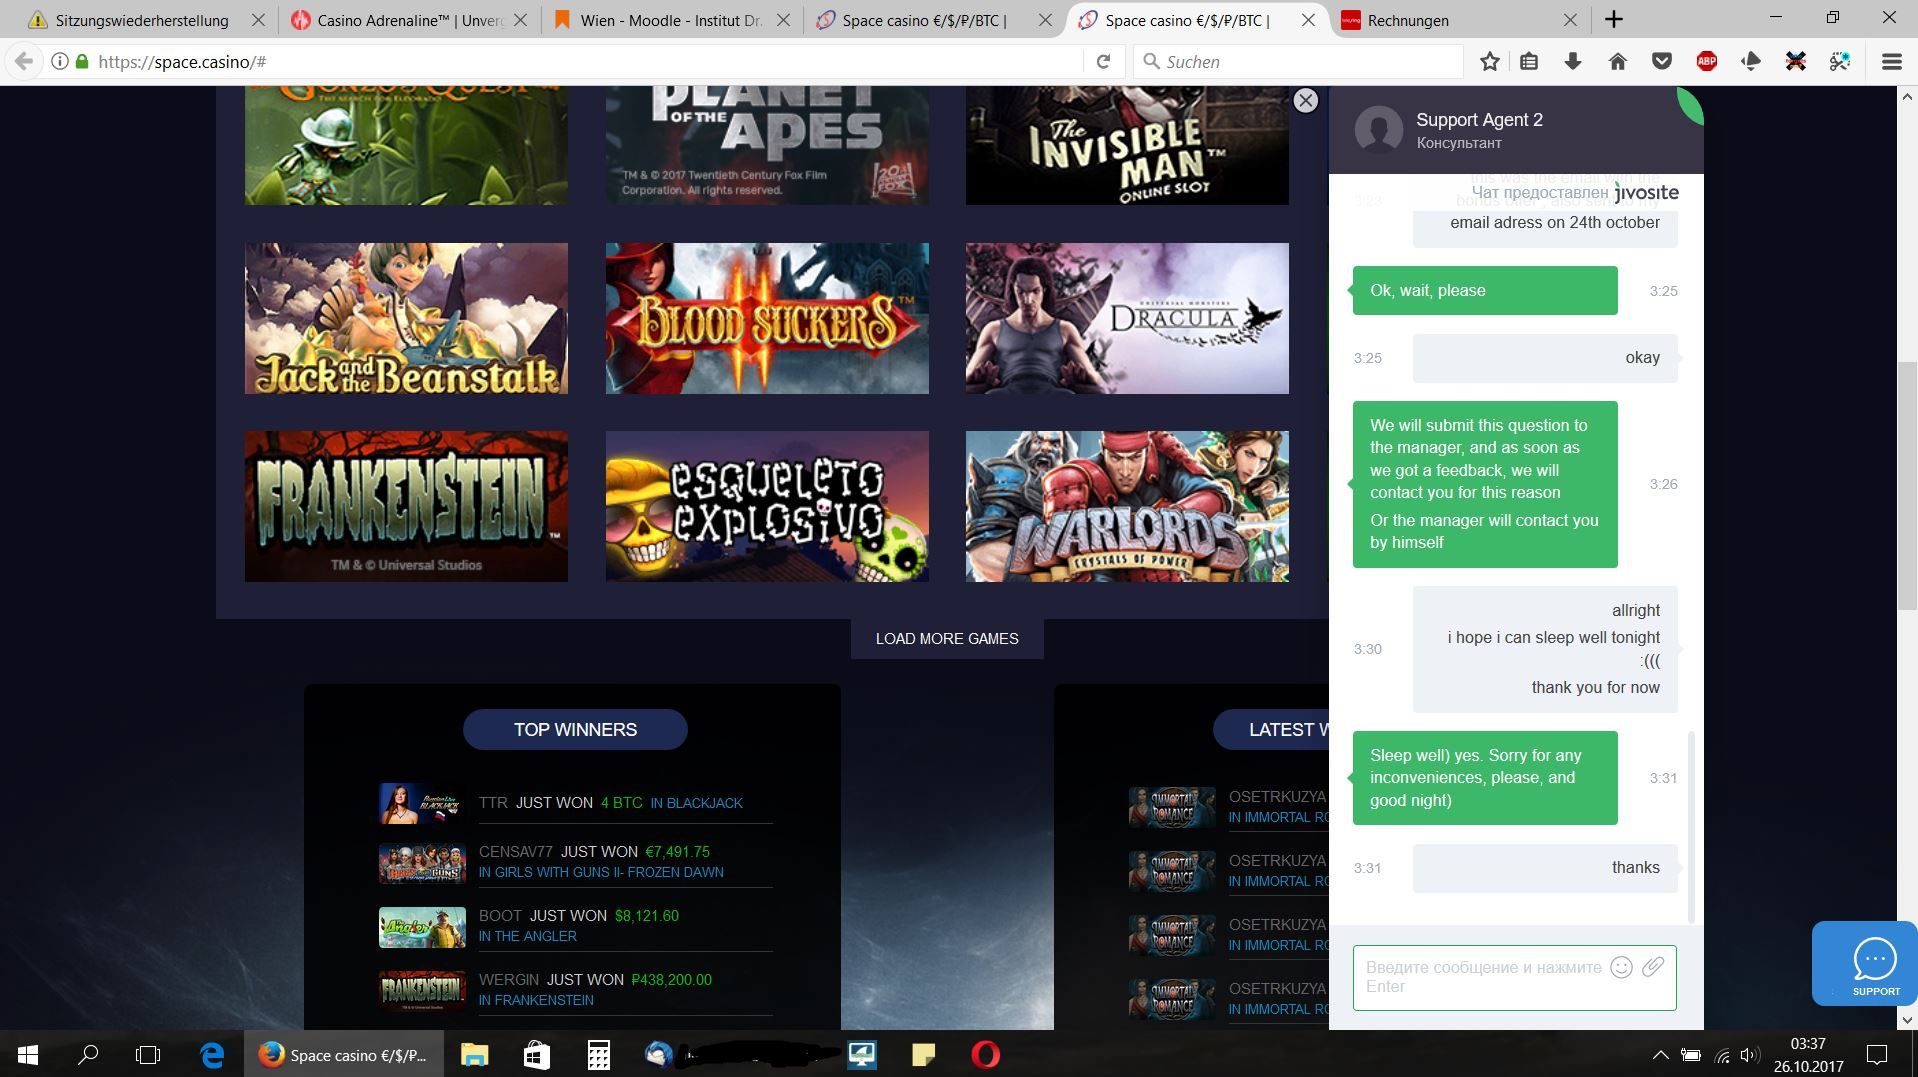Screen dimensions: 1918x1077
Task: Launch Opera from the taskbar
Action: (x=985, y=1054)
